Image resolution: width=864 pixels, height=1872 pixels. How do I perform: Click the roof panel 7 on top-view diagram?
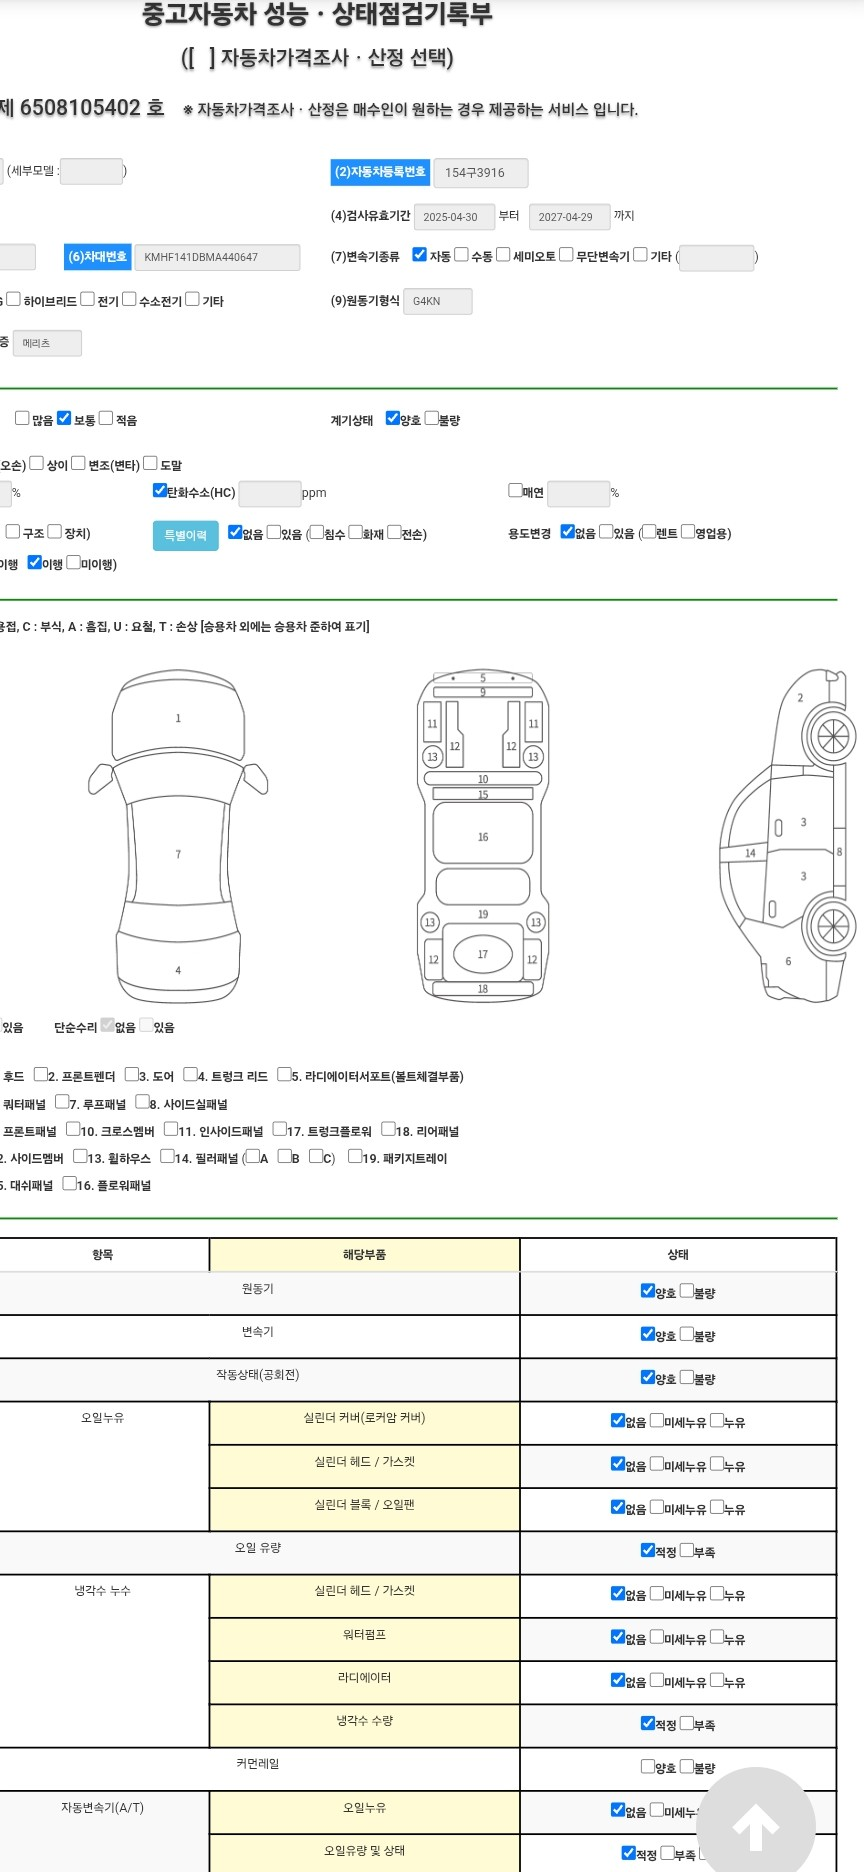tap(178, 854)
